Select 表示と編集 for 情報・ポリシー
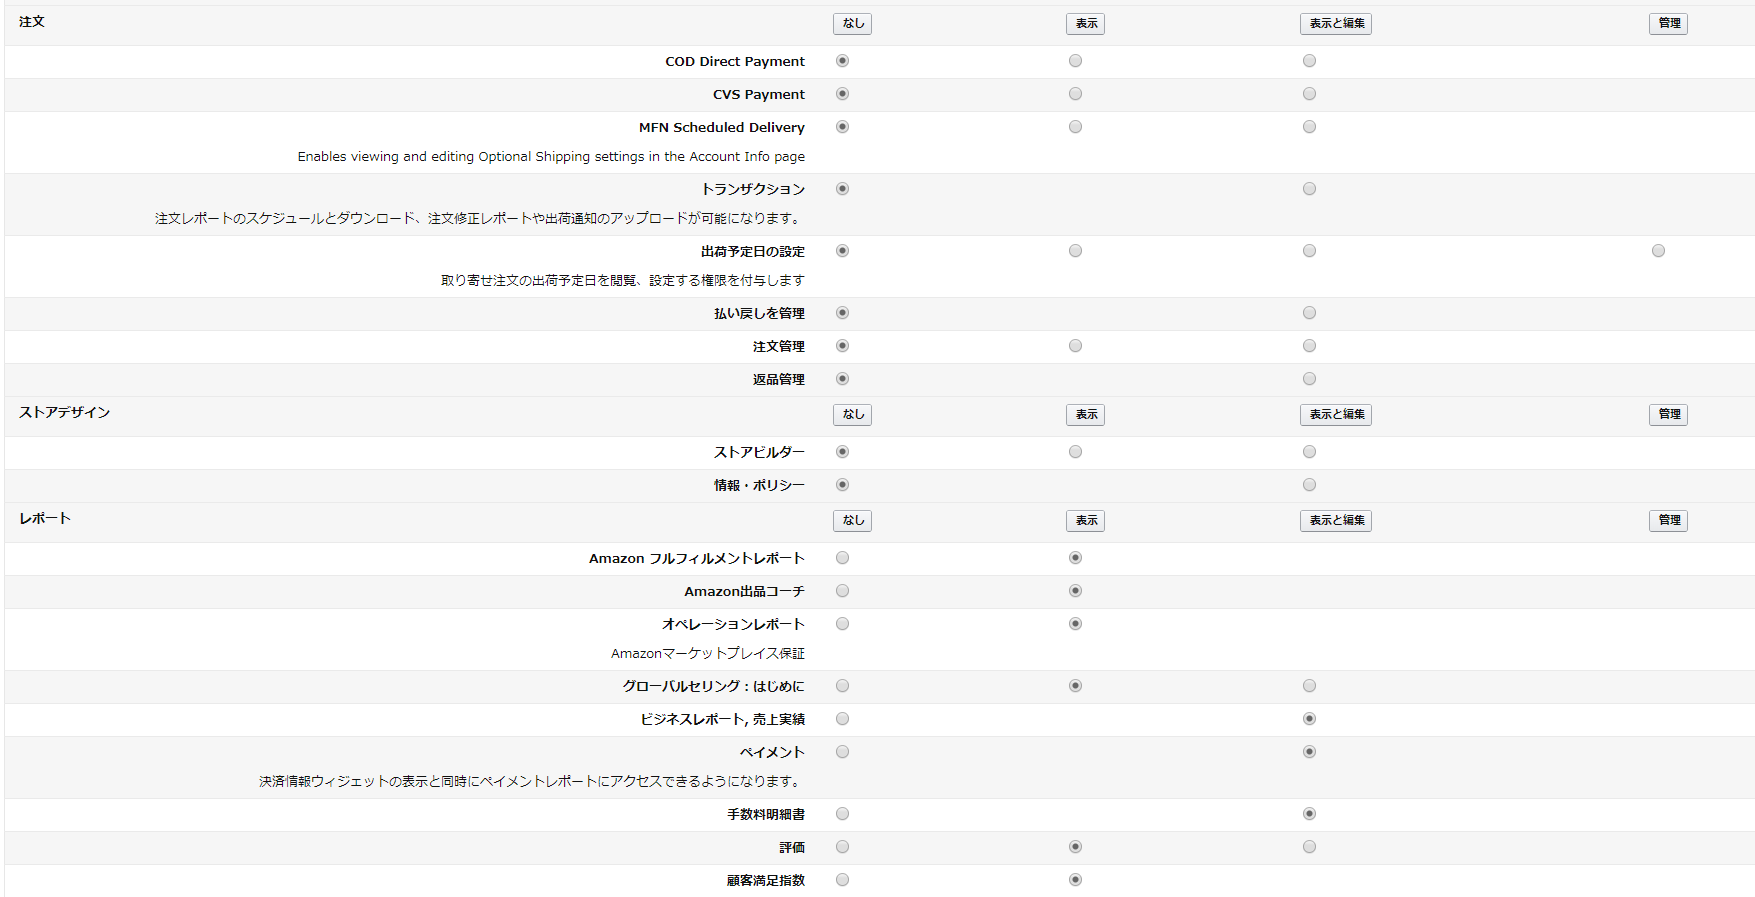Image resolution: width=1755 pixels, height=897 pixels. point(1309,485)
